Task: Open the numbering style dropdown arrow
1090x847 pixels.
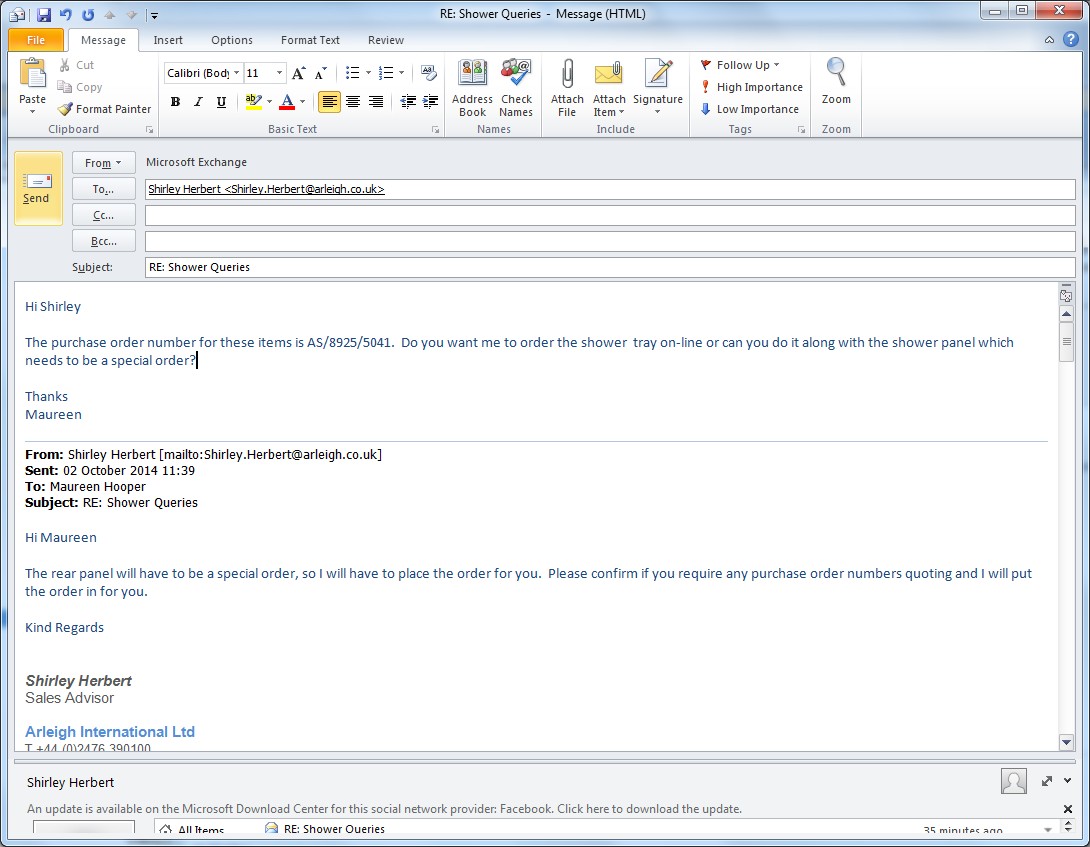Action: (x=401, y=73)
